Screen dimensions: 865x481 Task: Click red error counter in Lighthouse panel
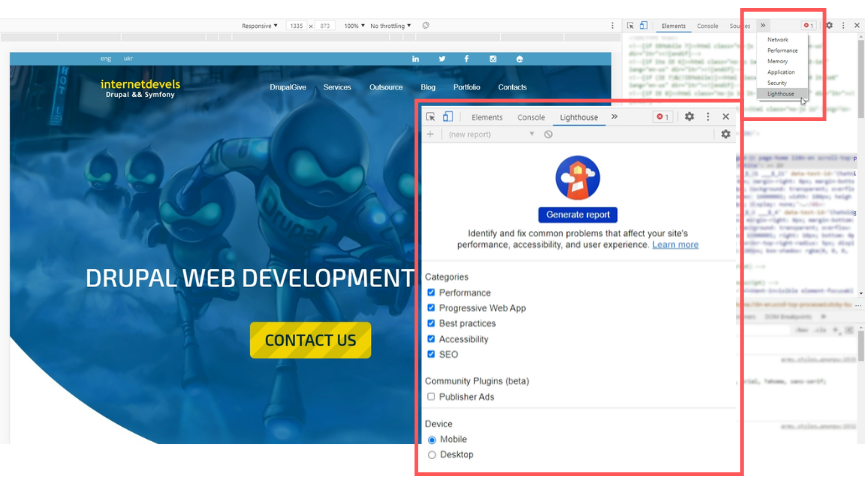[x=663, y=117]
